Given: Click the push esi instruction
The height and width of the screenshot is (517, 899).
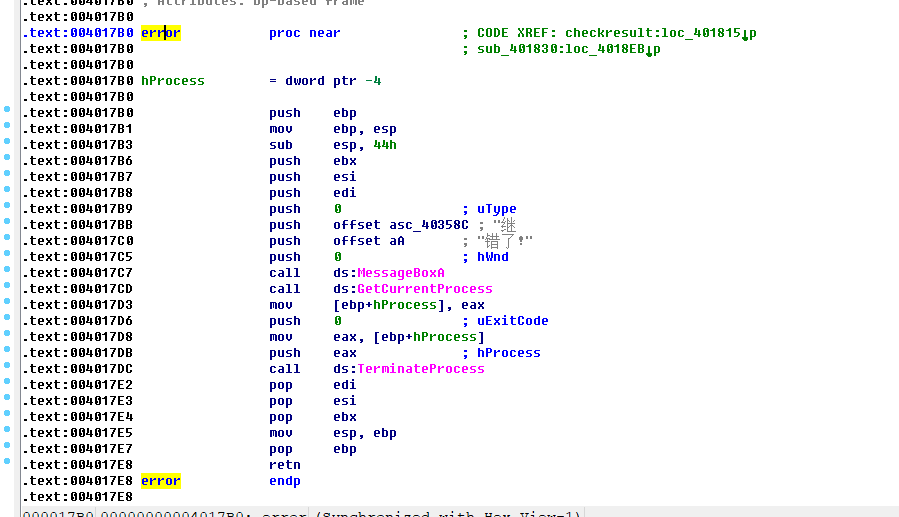Looking at the screenshot, I should pos(312,177).
